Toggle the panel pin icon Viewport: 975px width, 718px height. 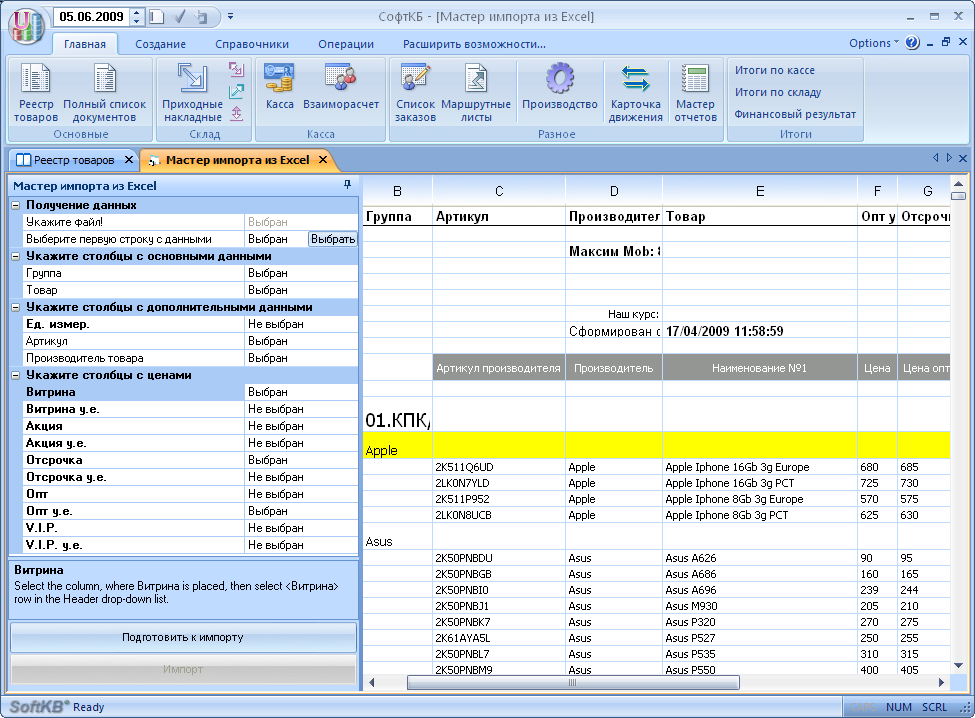tap(347, 185)
